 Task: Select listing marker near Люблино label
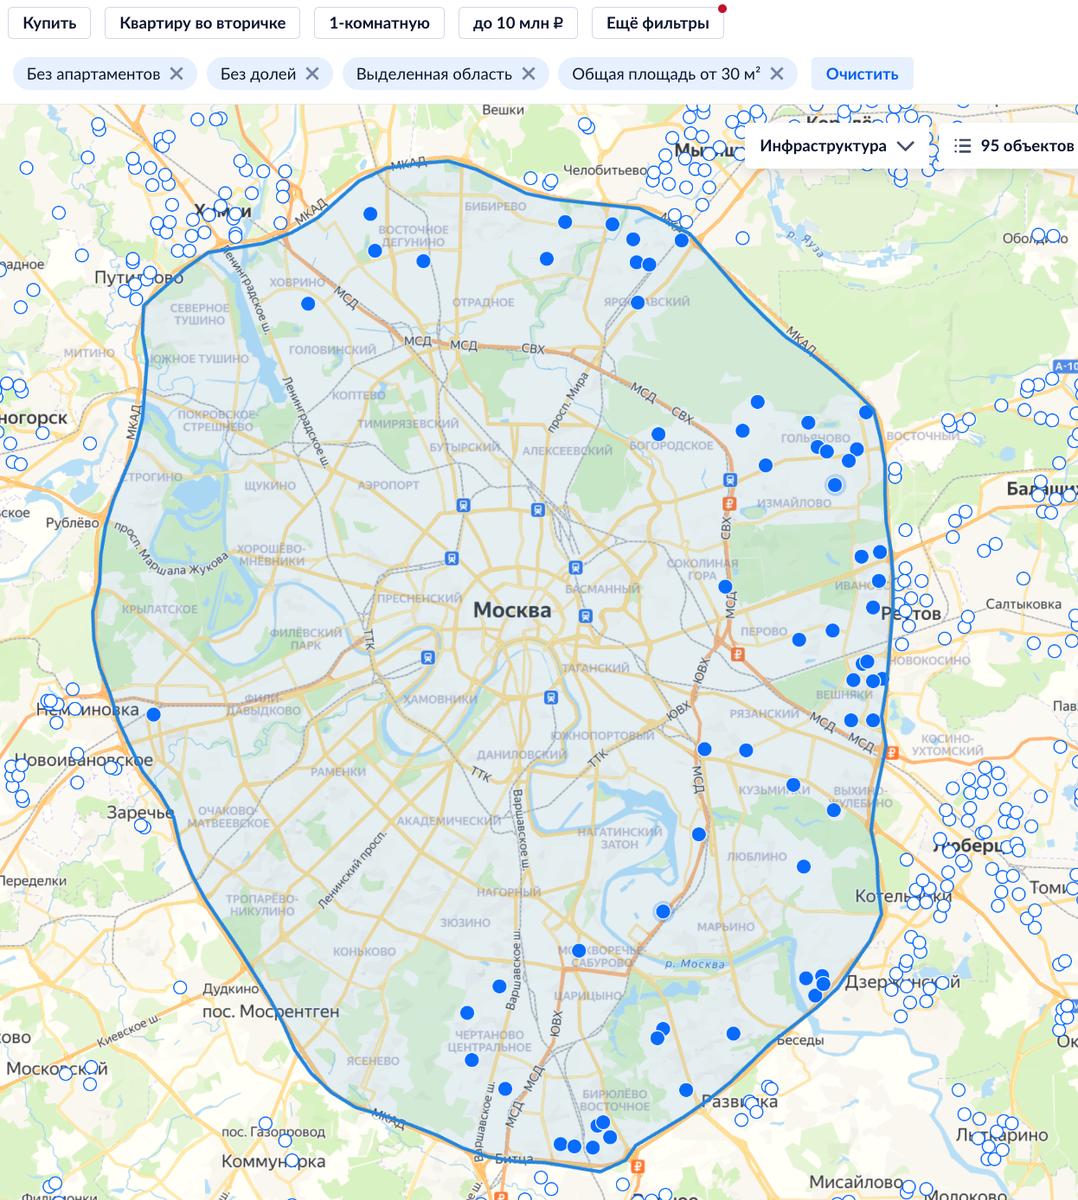804,866
